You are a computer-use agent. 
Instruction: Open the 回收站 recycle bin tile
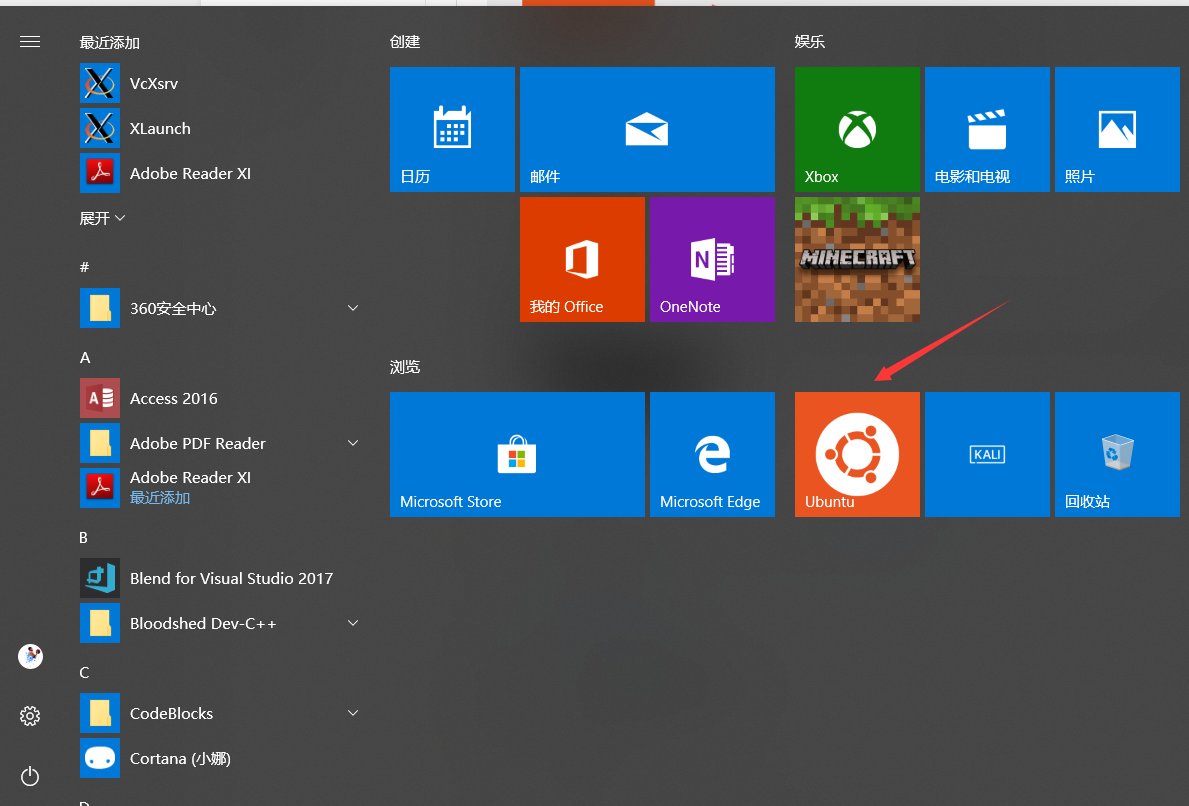pyautogui.click(x=1117, y=454)
